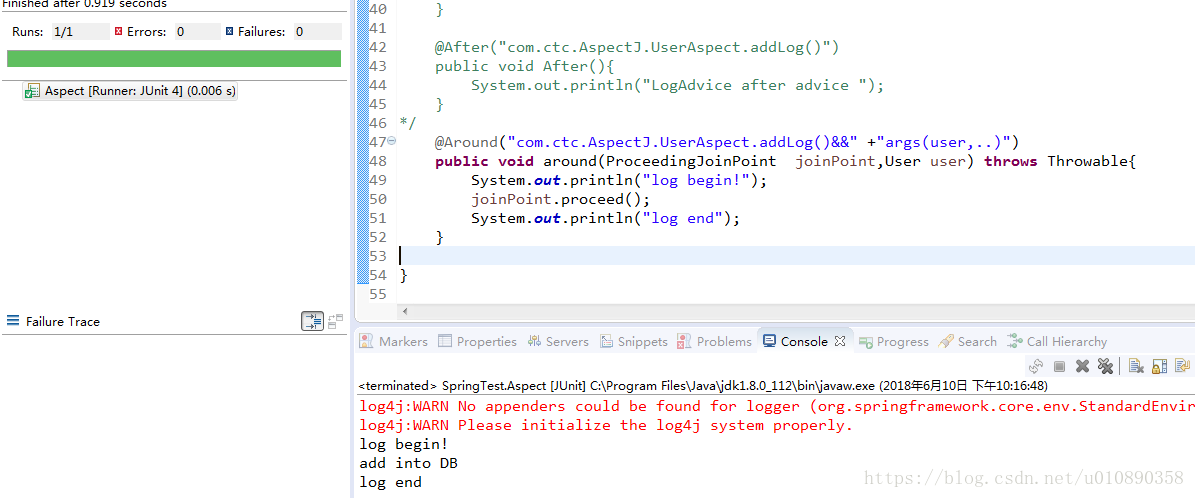This screenshot has height=498, width=1195.
Task: Clear the console output with the clear icon
Action: (1136, 366)
